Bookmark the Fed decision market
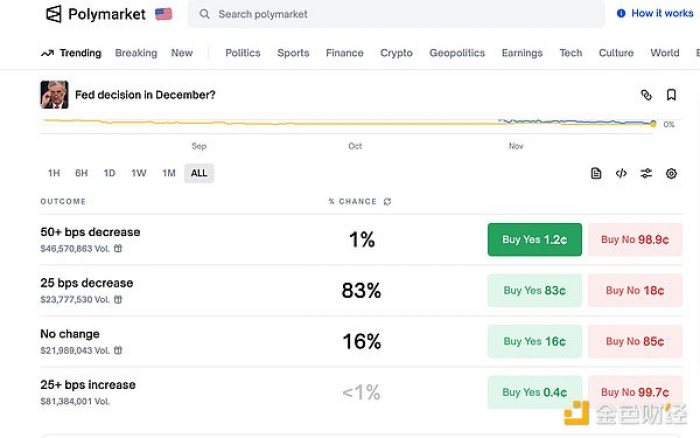The width and height of the screenshot is (700, 438). tap(671, 95)
